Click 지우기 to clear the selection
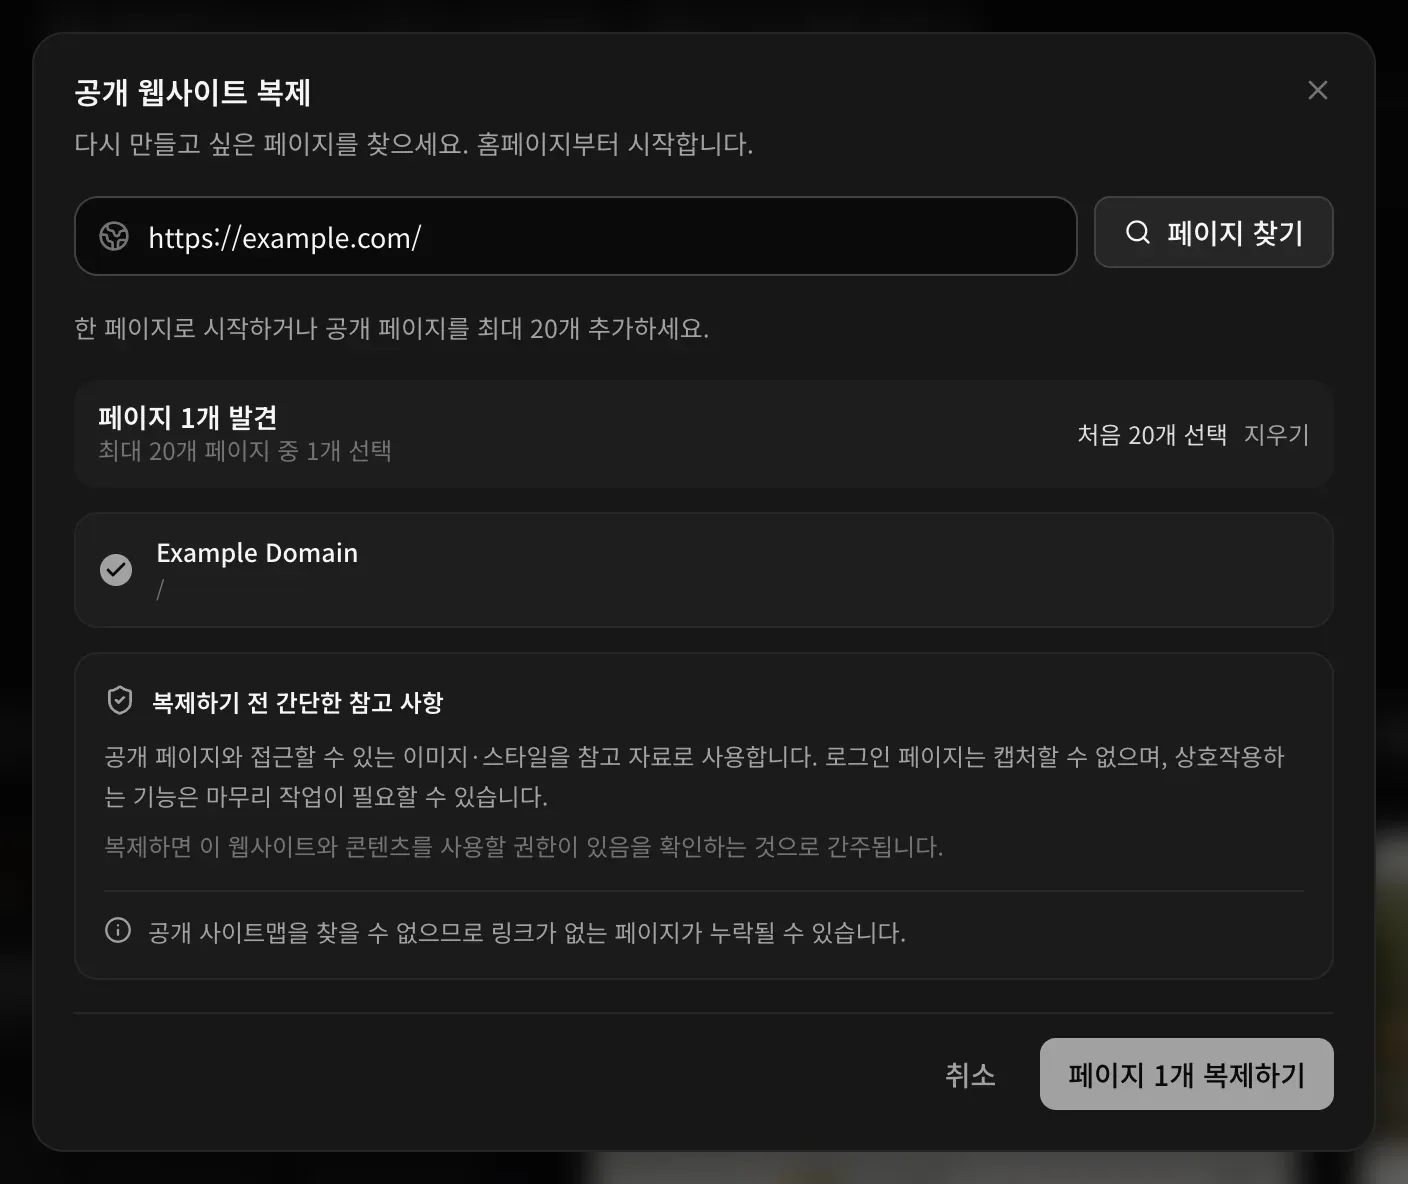 [1276, 435]
